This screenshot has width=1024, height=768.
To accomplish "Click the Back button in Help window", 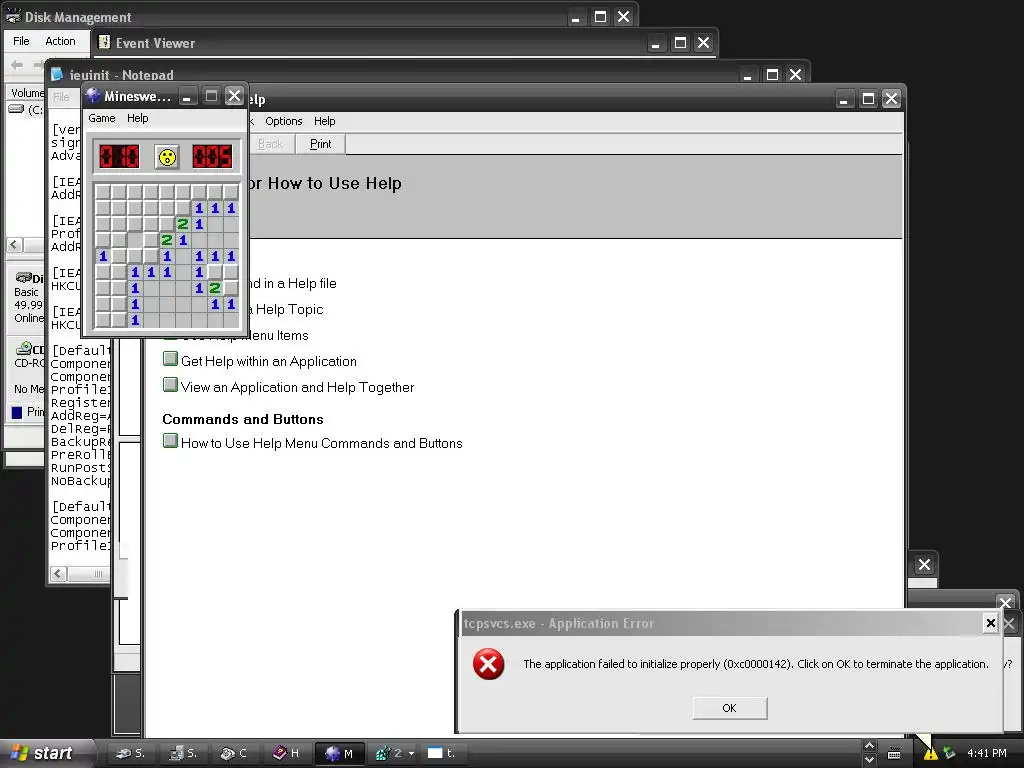I will 270,144.
